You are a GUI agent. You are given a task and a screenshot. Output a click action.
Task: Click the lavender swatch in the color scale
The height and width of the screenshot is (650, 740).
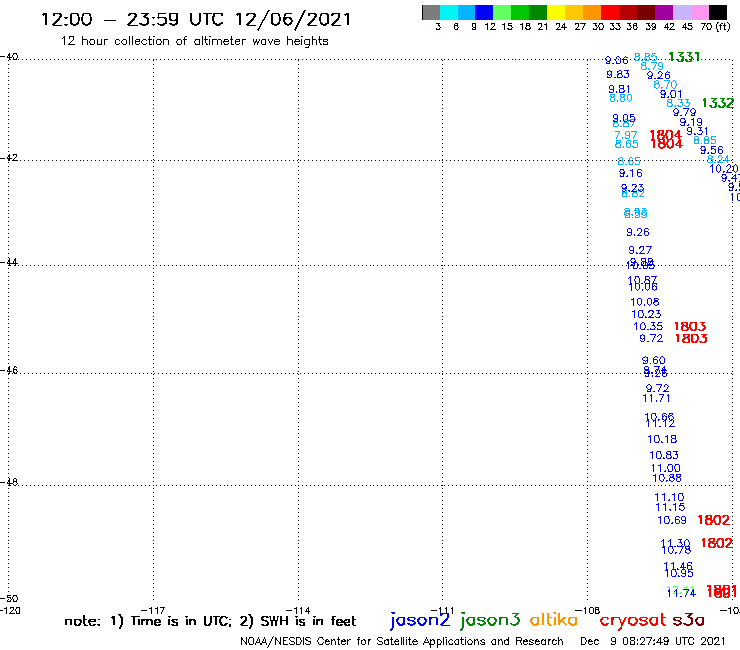tap(682, 12)
